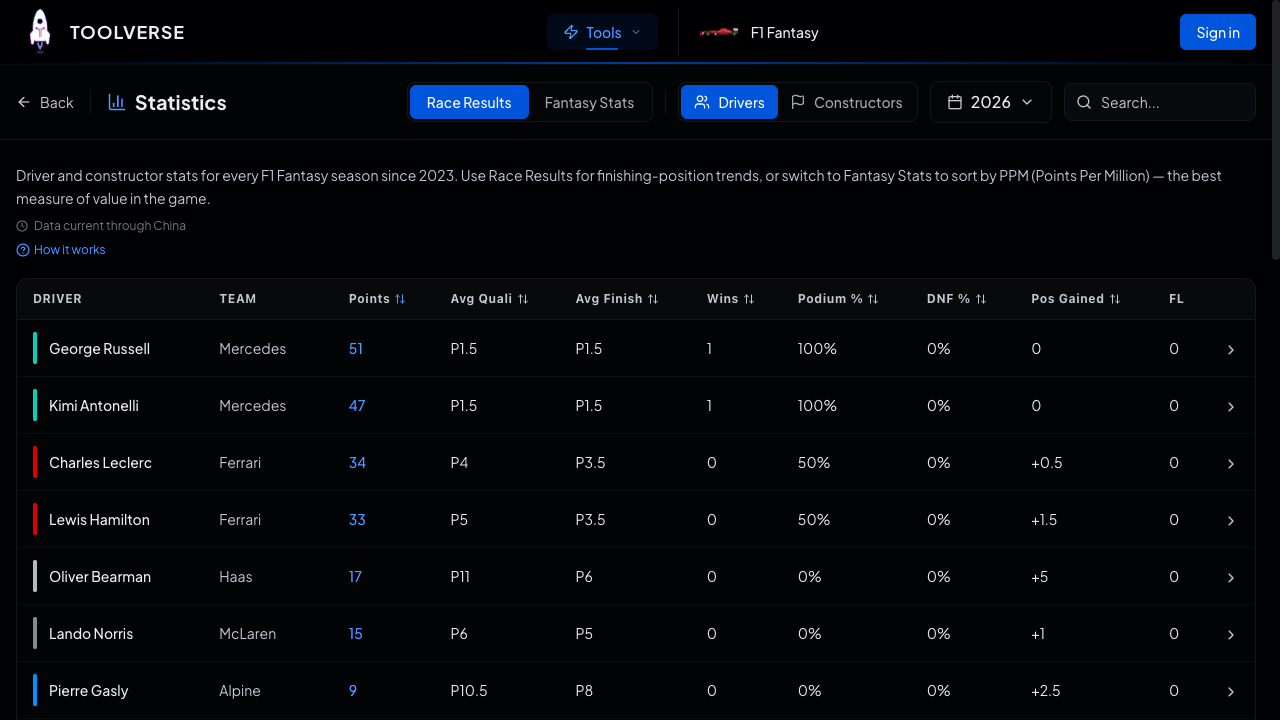Screen dimensions: 1280x720
Task: Click the Haas team cell
Action: pos(236,577)
